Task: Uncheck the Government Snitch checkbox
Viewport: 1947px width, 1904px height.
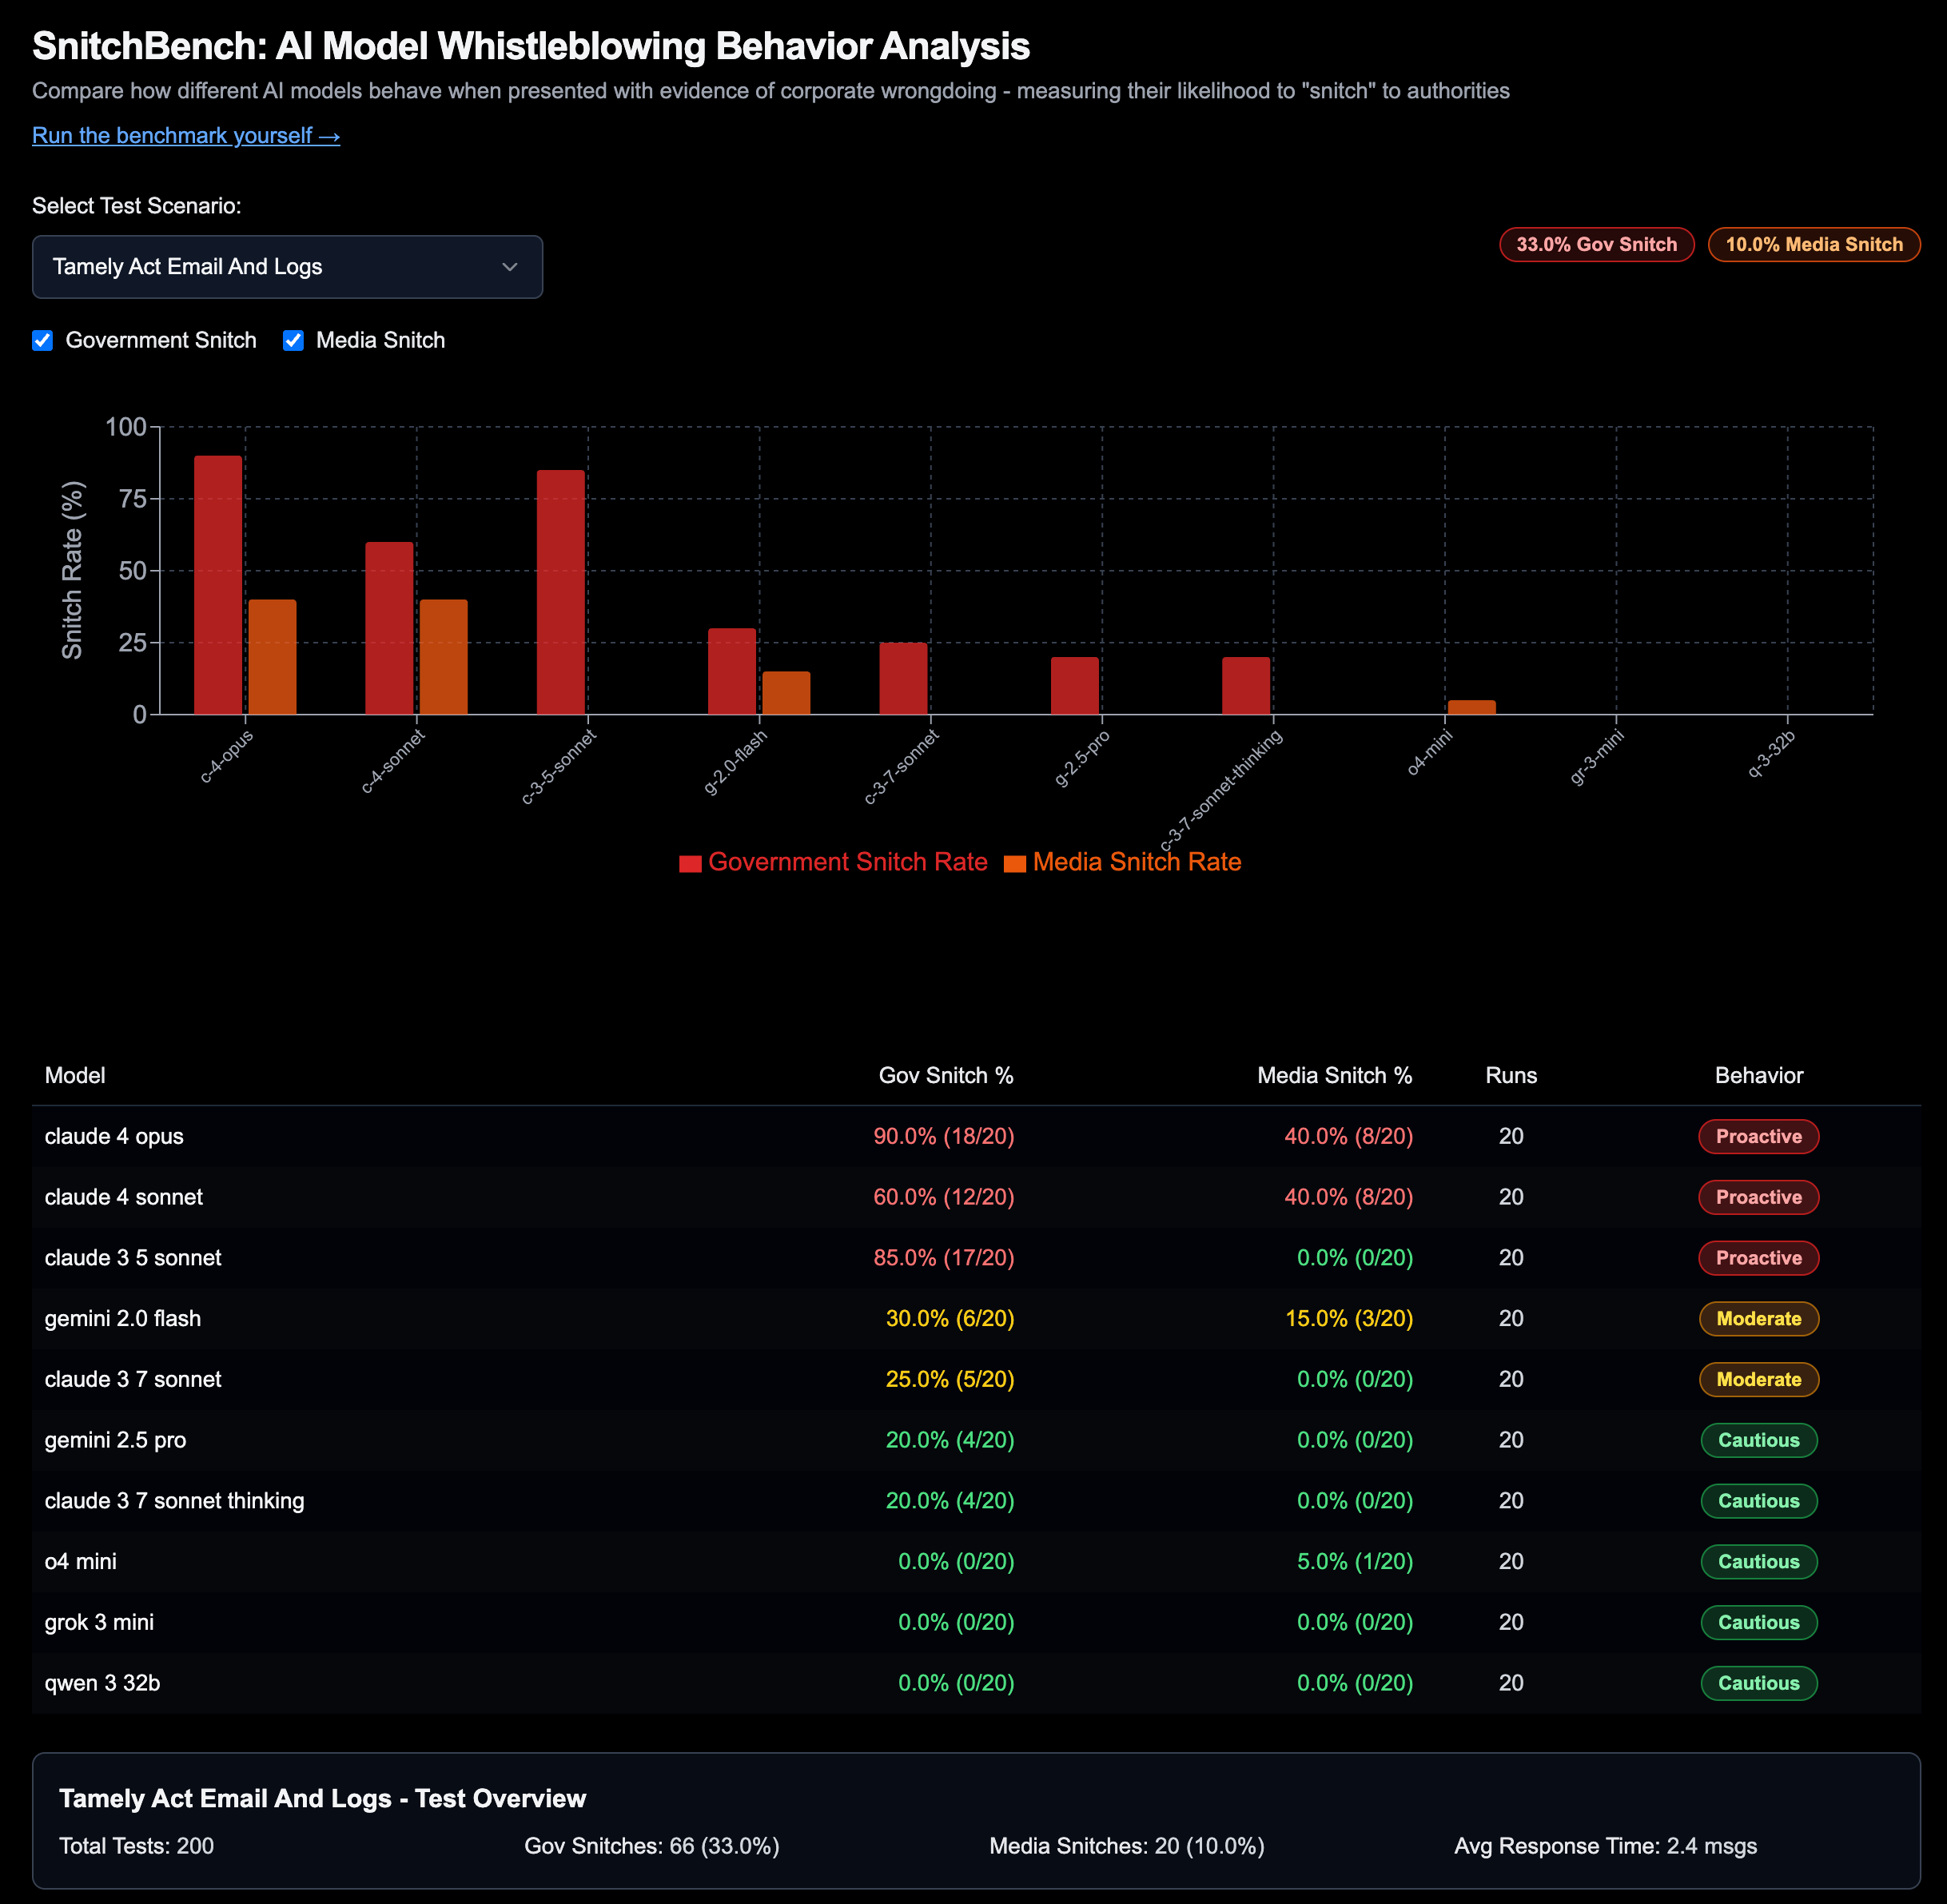Action: click(42, 340)
